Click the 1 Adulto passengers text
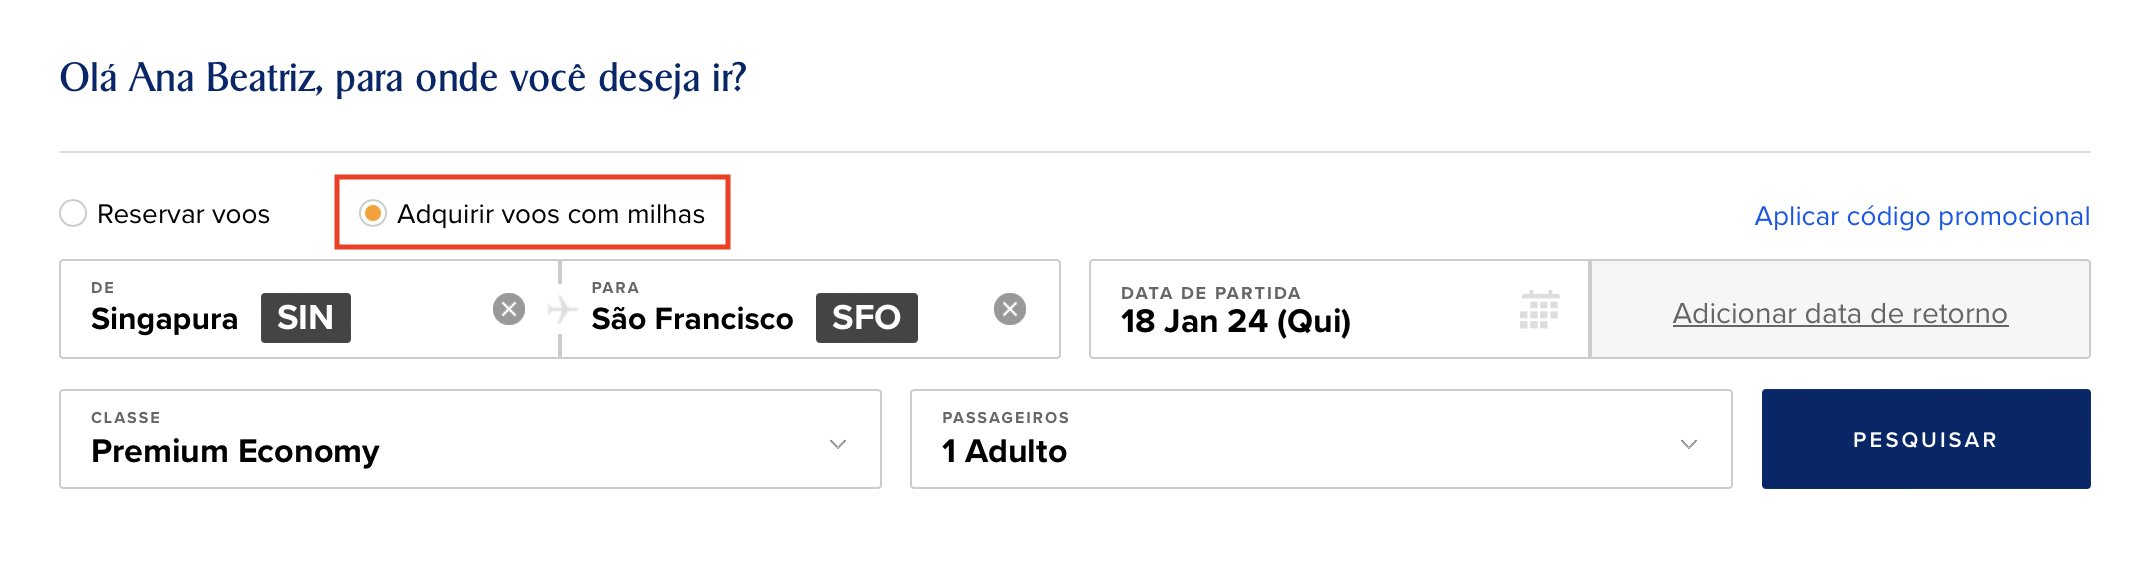 click(x=1004, y=451)
